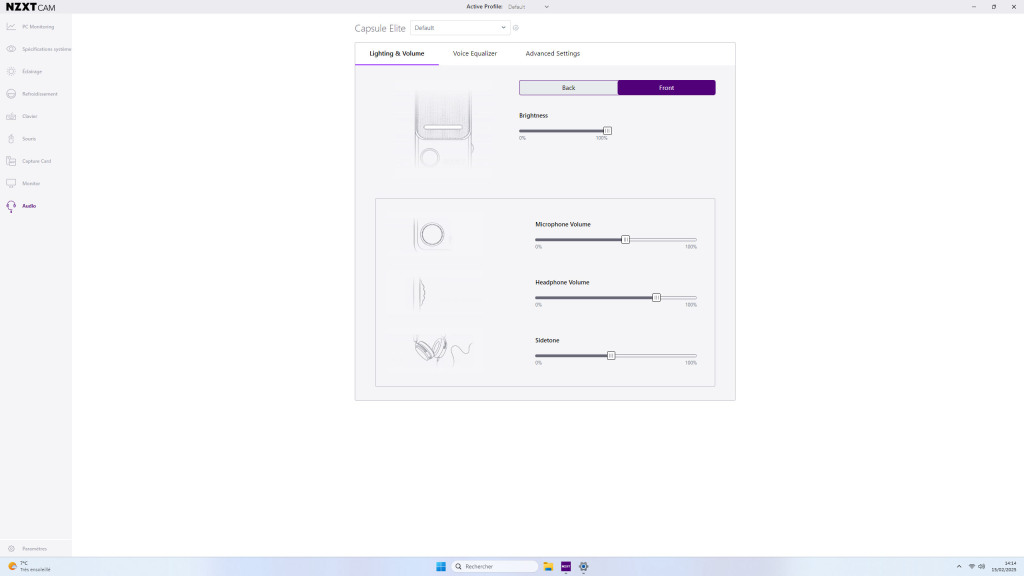
Task: Click the Sidetone slider handle
Action: 611,356
